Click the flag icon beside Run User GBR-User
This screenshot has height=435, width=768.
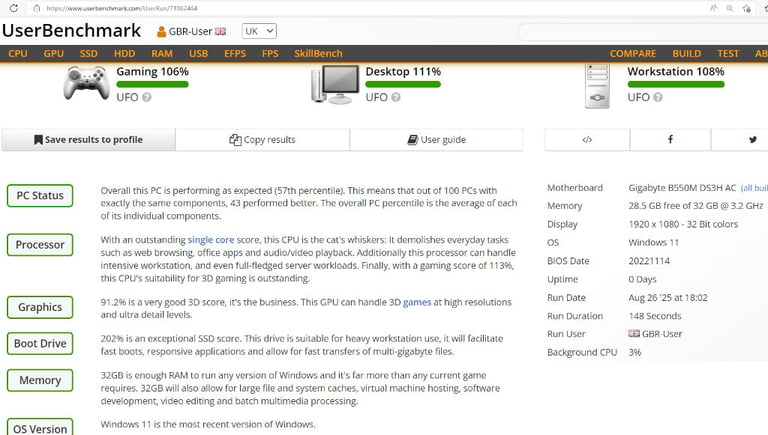click(634, 334)
